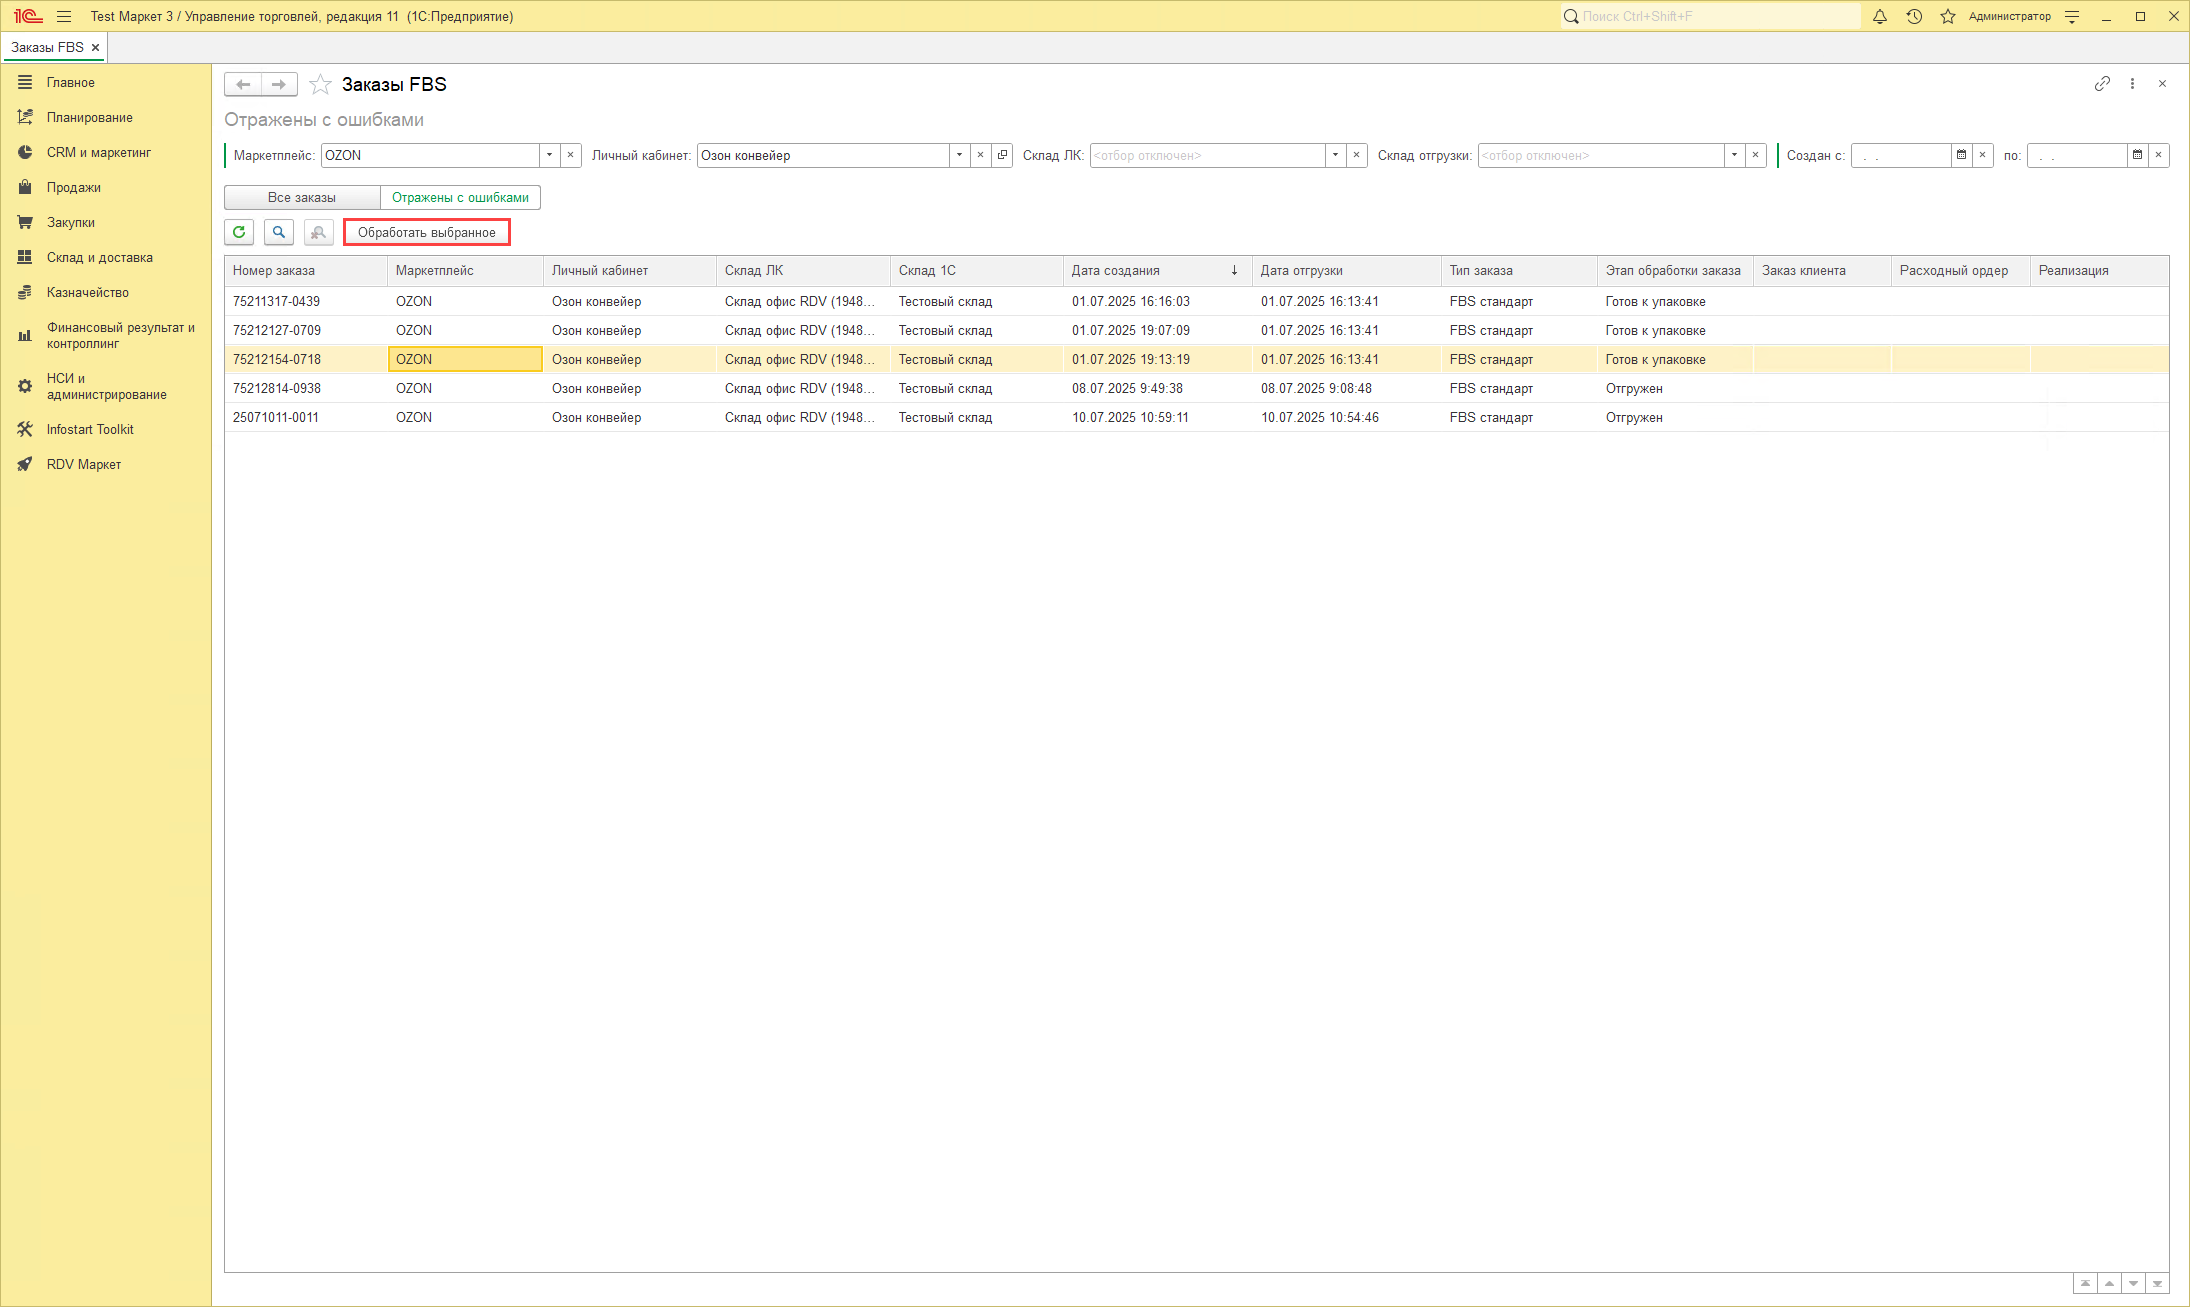This screenshot has height=1307, width=2190.
Task: Sort by Дата создания column header
Action: point(1157,270)
